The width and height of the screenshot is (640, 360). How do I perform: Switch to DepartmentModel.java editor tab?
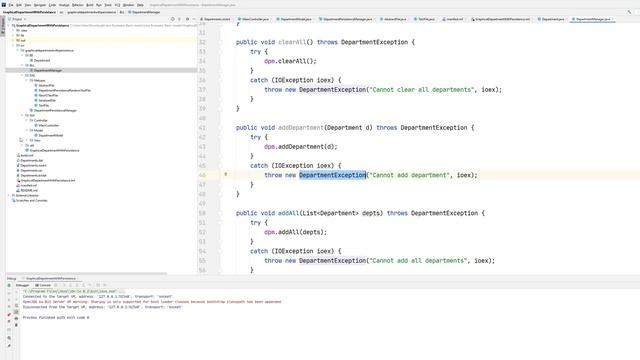point(296,19)
